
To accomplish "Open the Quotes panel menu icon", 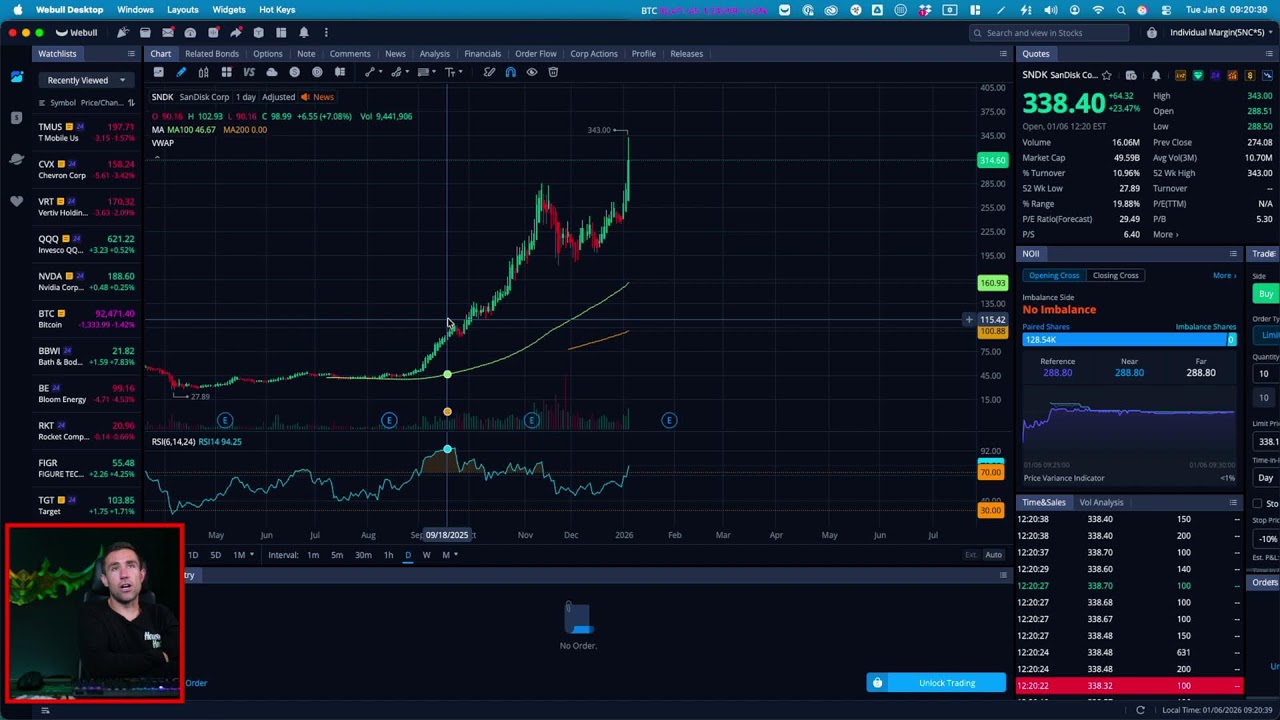I will 1268,54.
